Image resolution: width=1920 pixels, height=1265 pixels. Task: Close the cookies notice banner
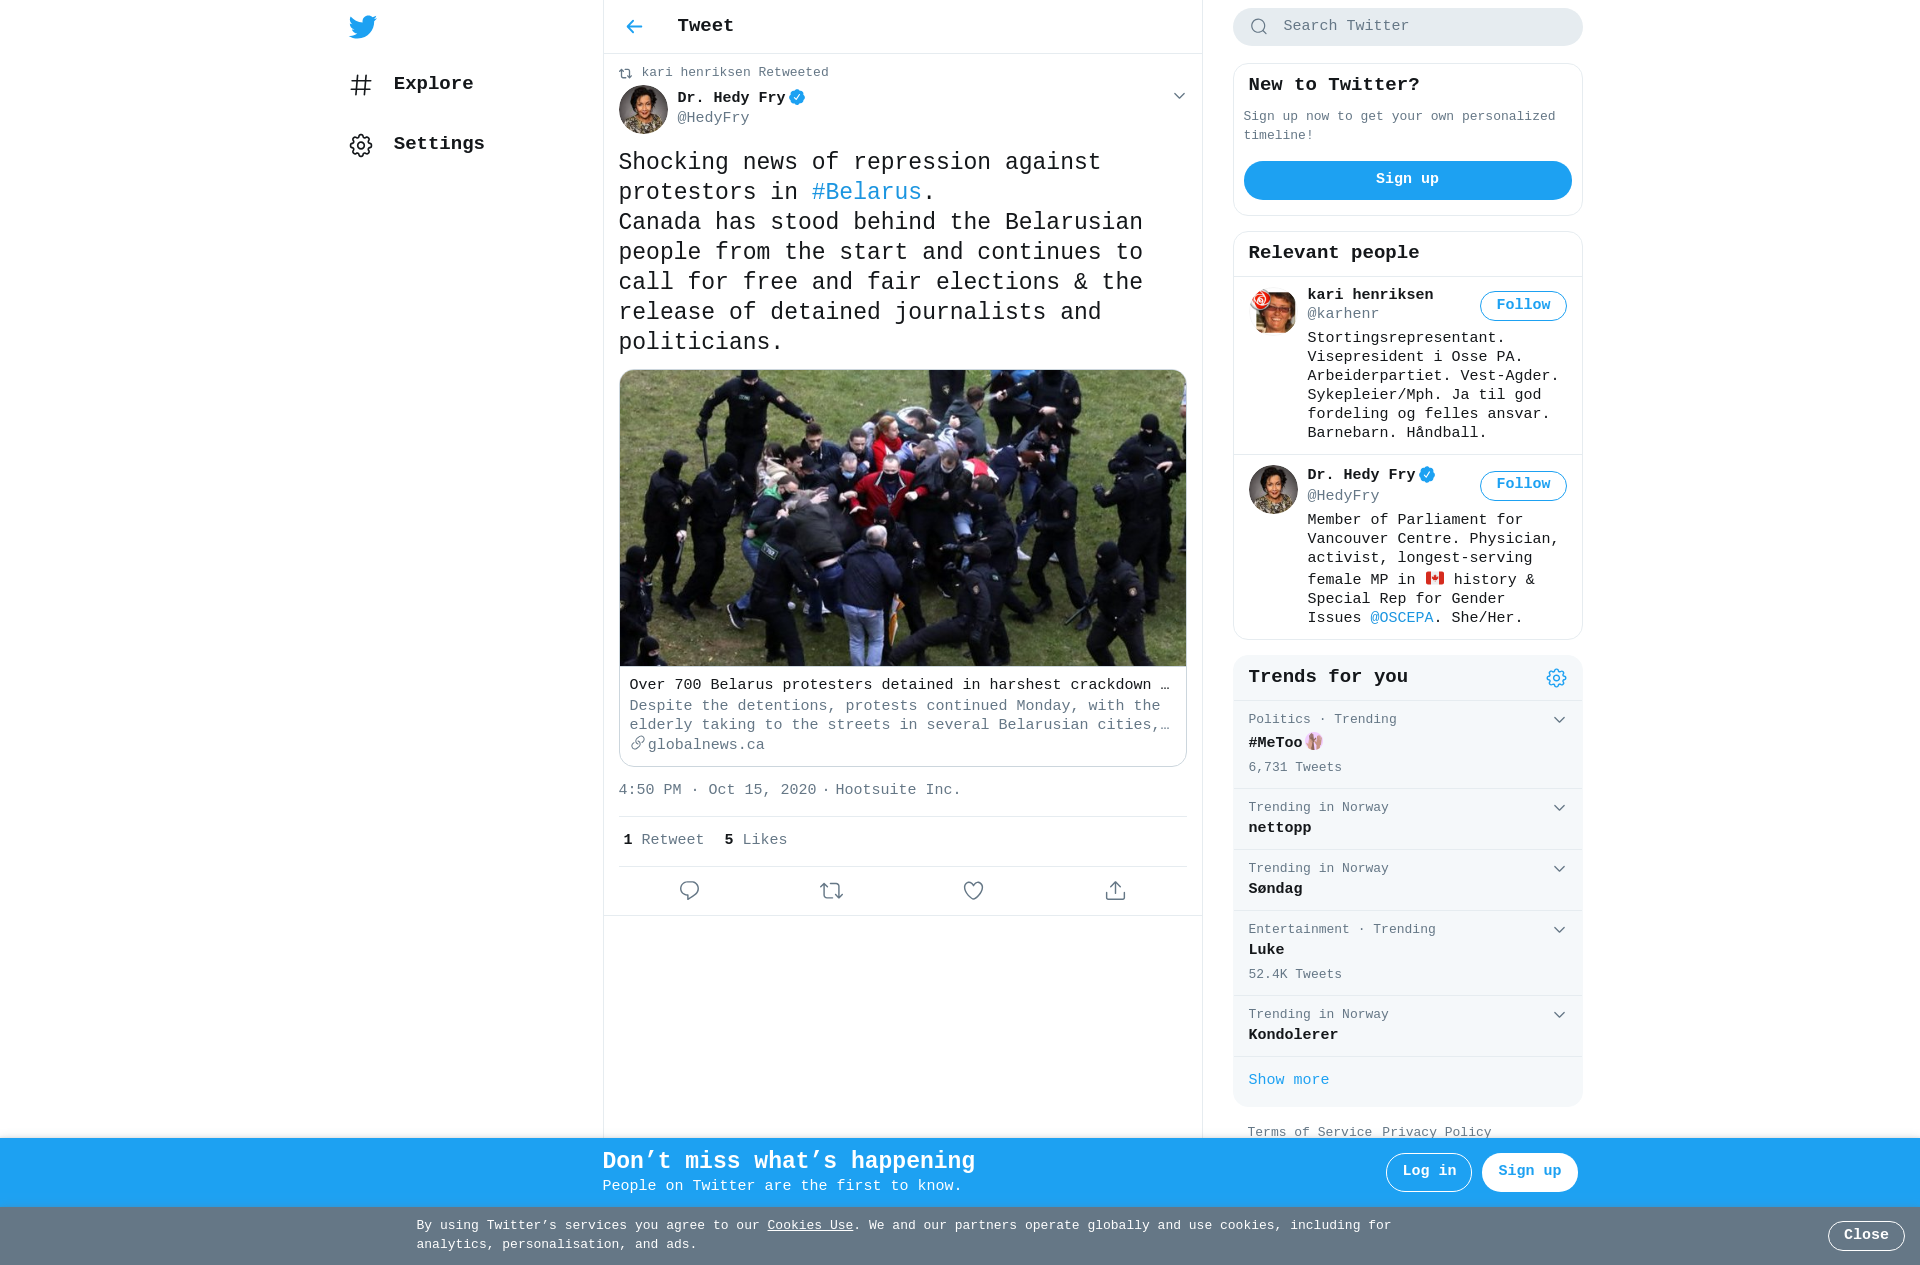coord(1865,1236)
